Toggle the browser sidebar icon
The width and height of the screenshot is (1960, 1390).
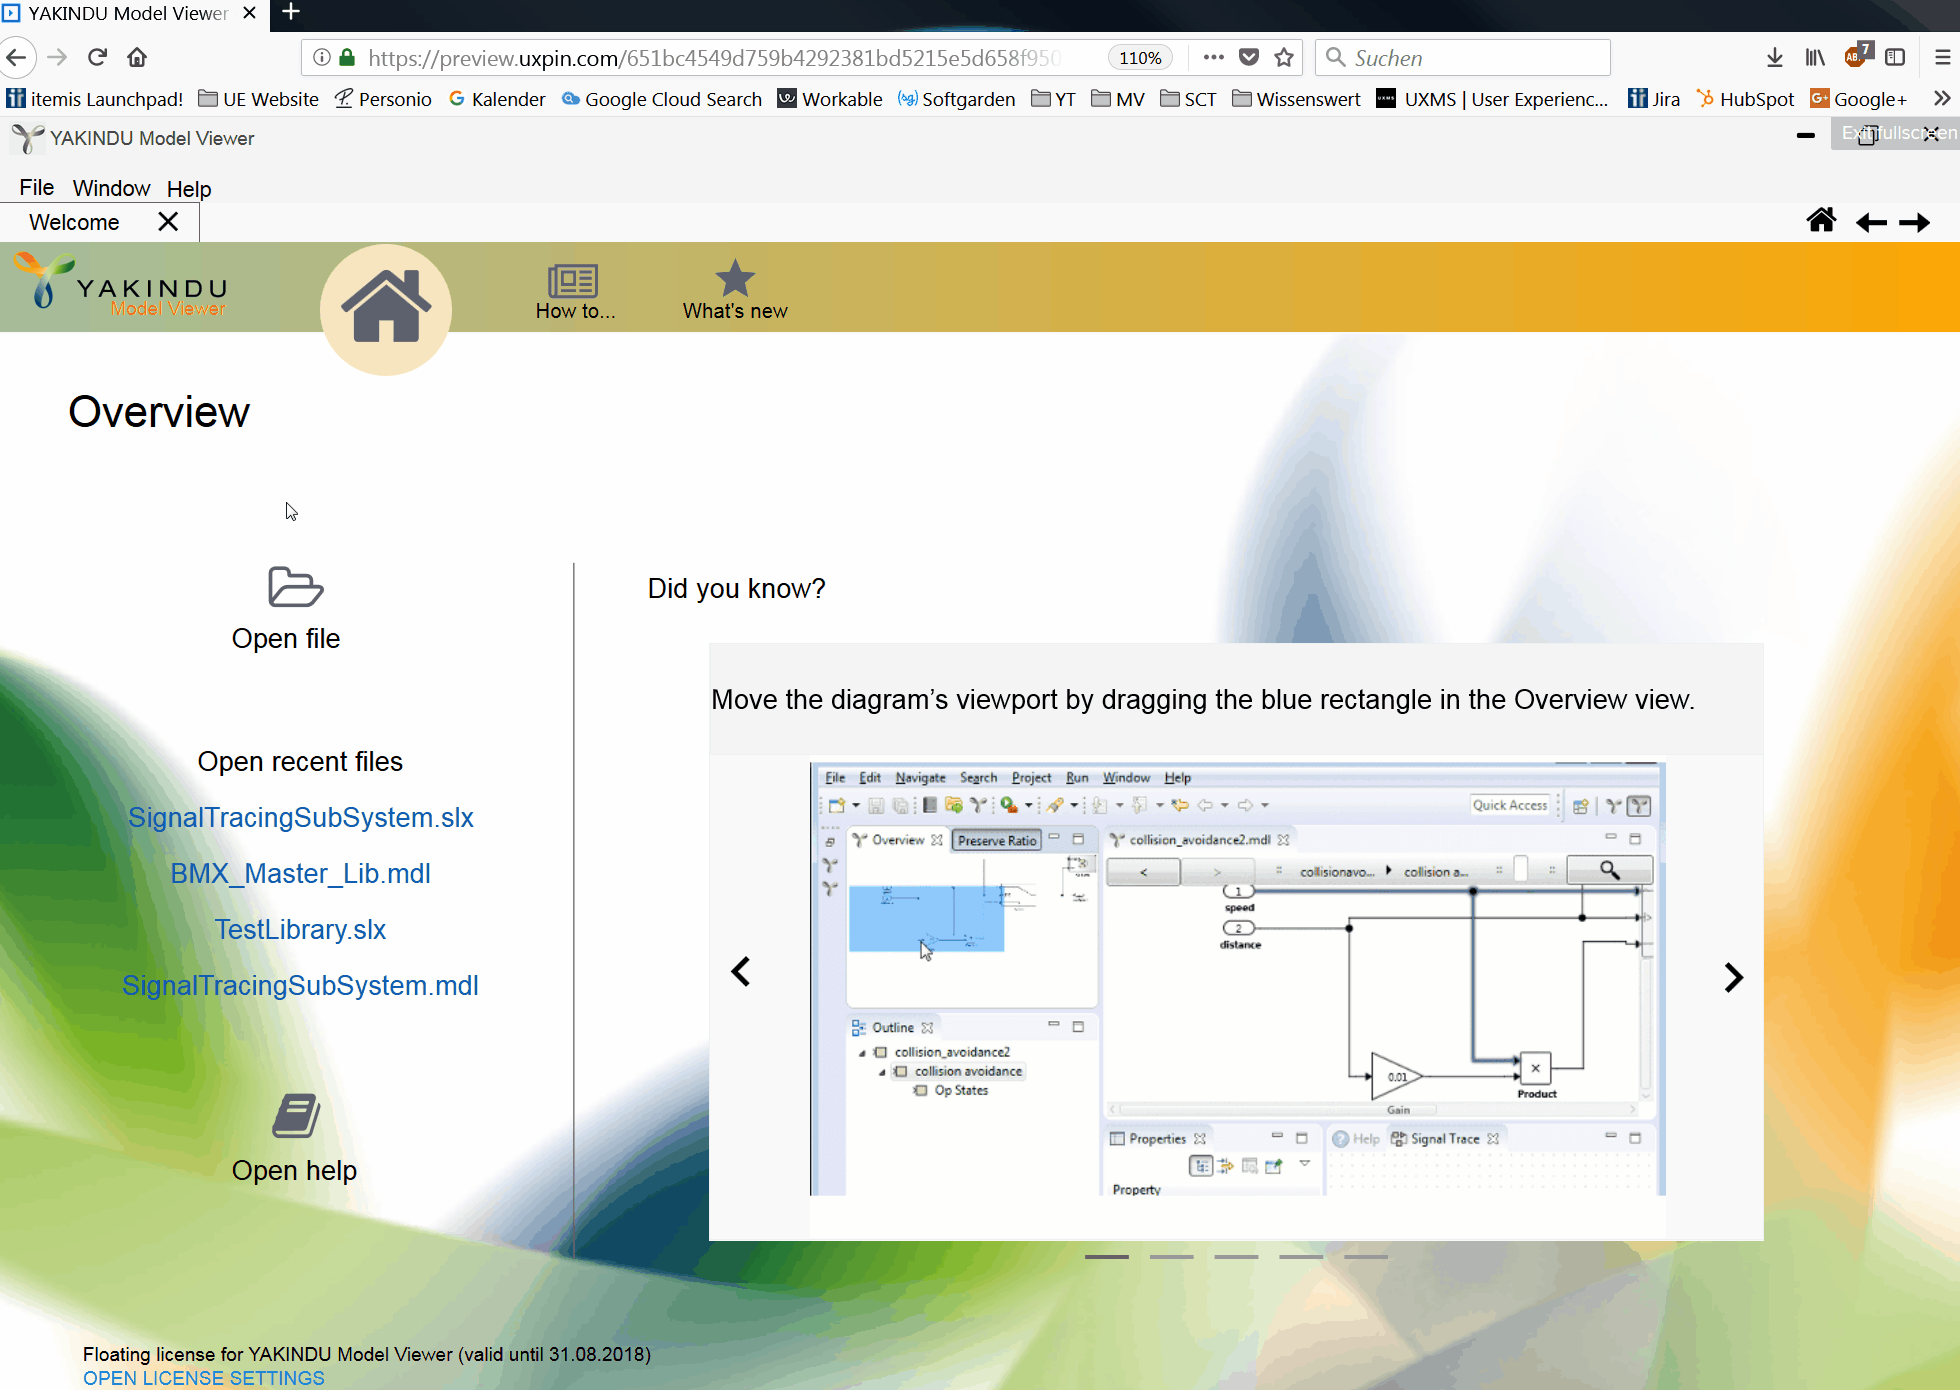[x=1895, y=58]
